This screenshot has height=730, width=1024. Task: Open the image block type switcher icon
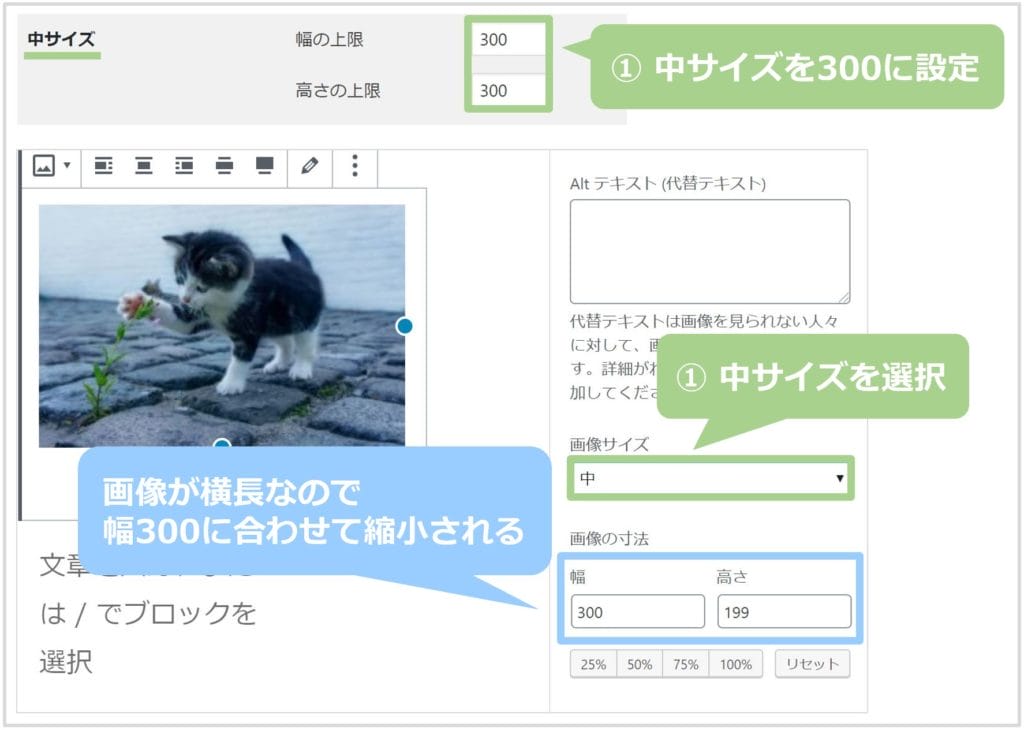pyautogui.click(x=44, y=166)
